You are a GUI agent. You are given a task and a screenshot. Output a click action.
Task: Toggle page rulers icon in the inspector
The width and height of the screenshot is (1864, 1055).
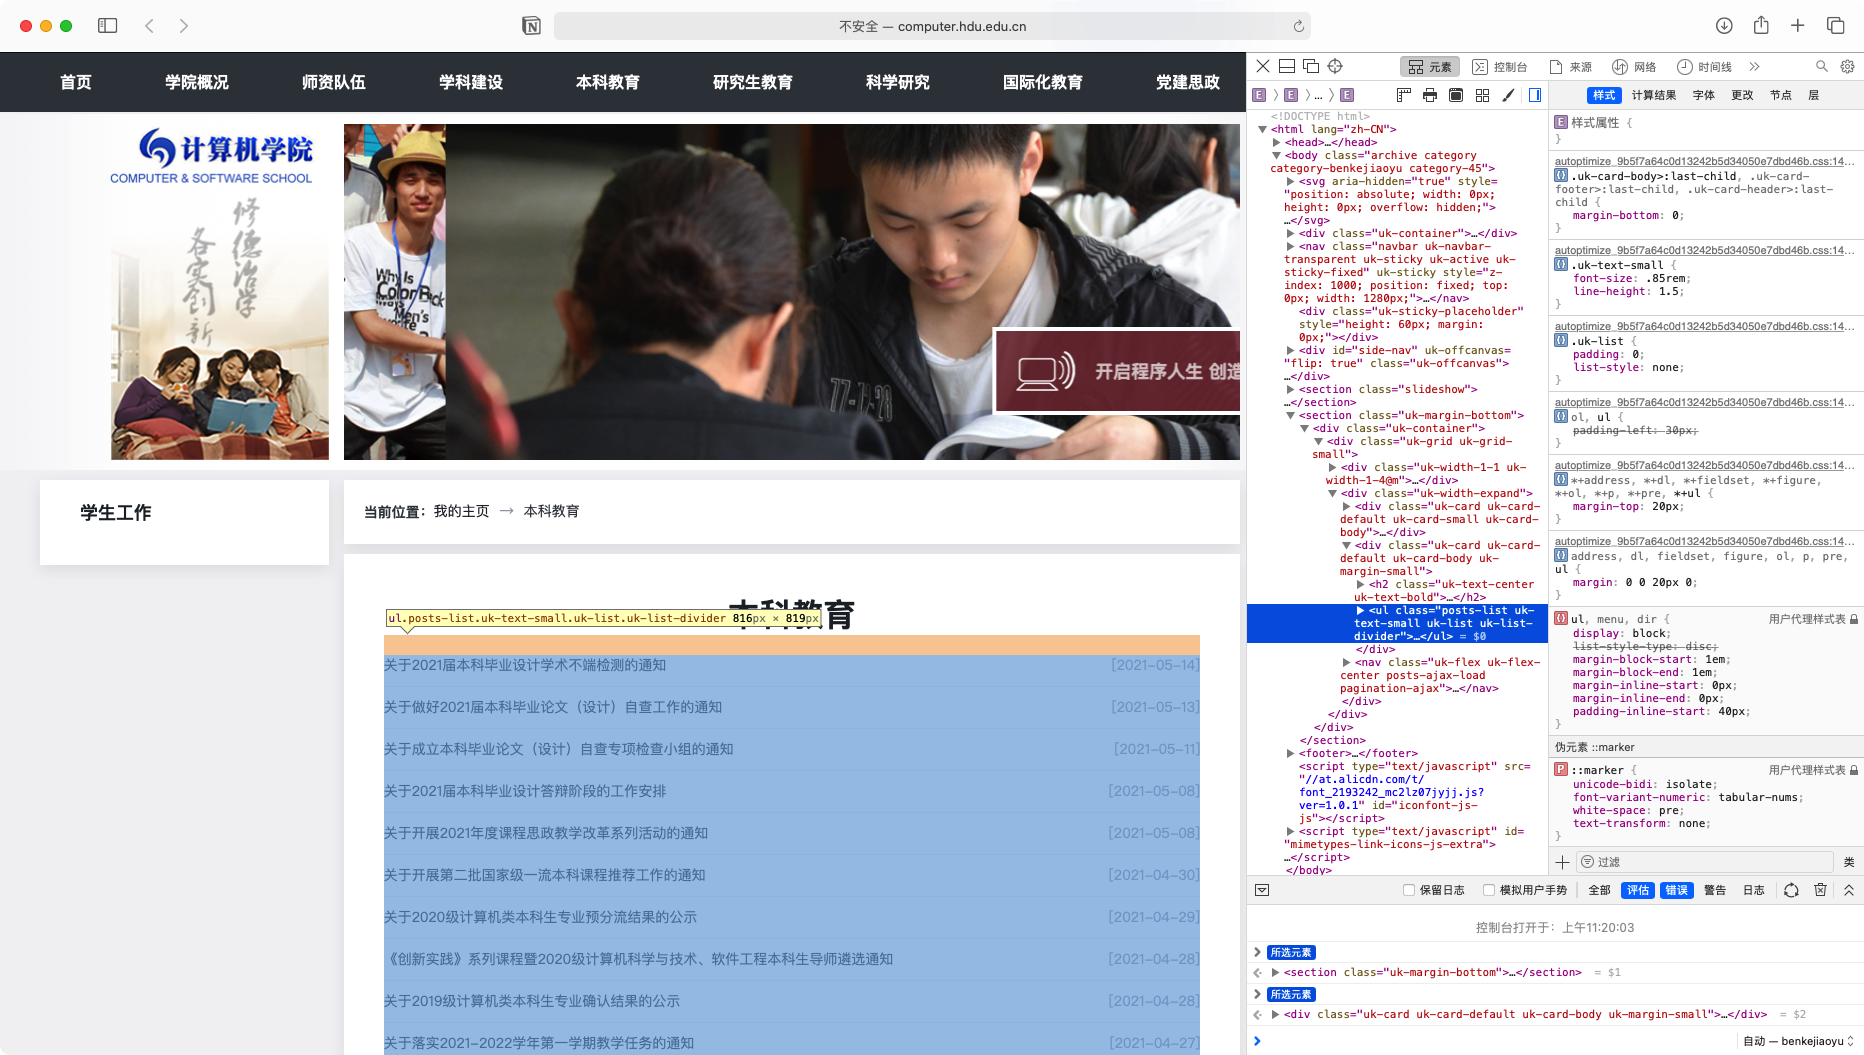[x=1404, y=95]
